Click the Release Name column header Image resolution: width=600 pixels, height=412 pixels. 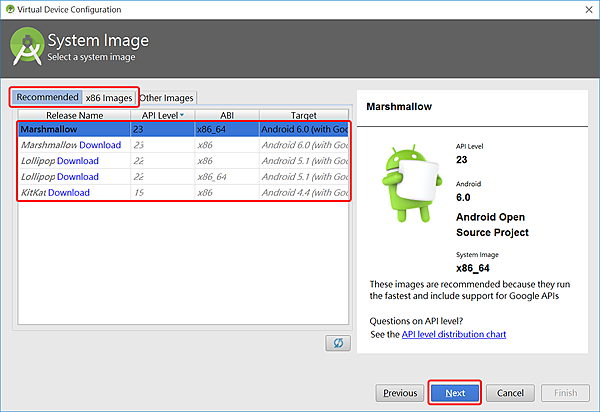click(x=75, y=115)
